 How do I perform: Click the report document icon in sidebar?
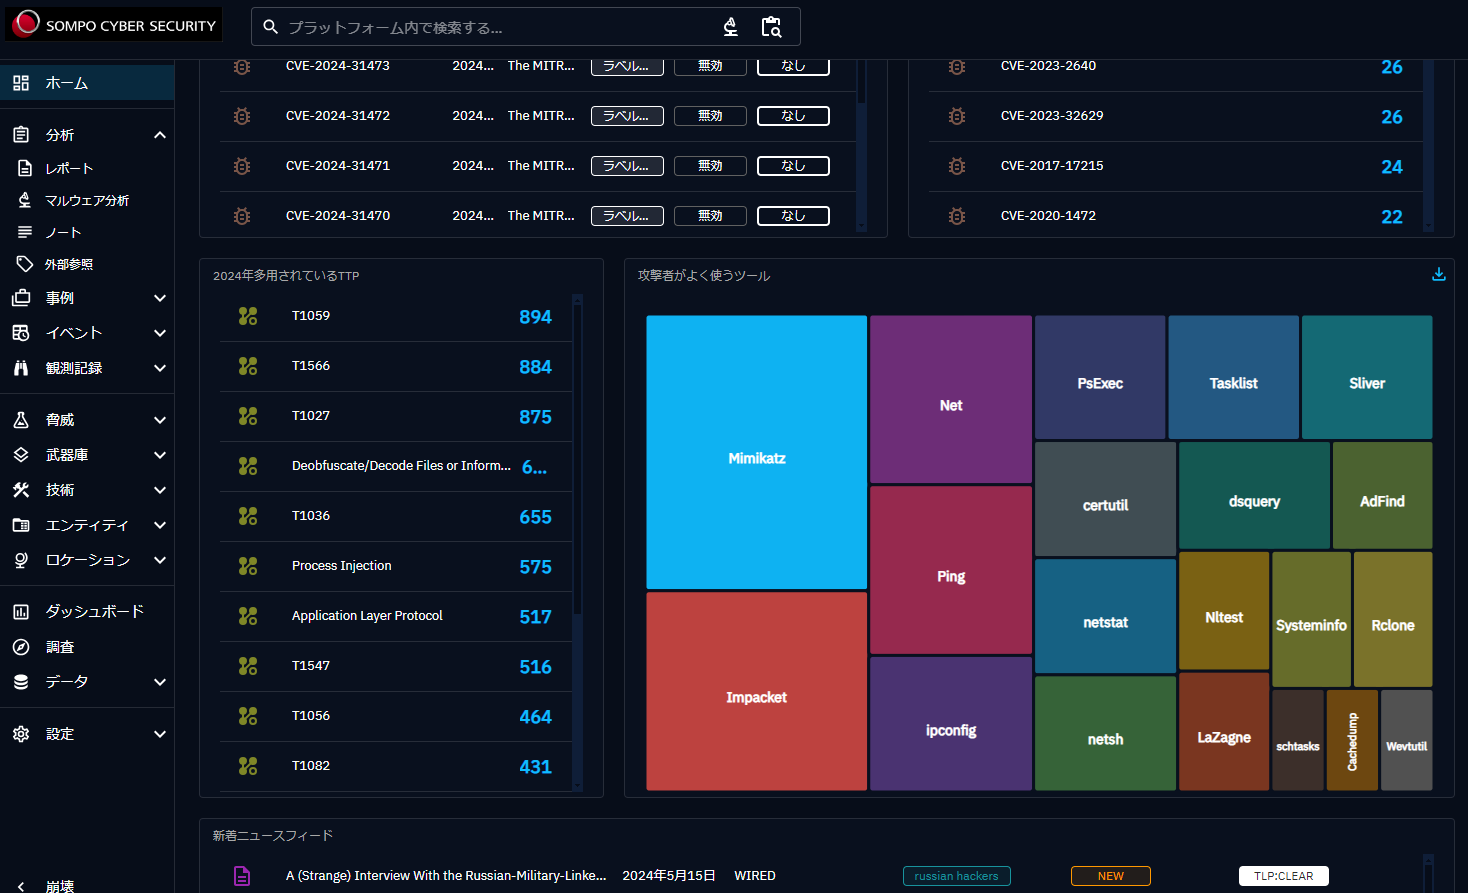click(25, 168)
